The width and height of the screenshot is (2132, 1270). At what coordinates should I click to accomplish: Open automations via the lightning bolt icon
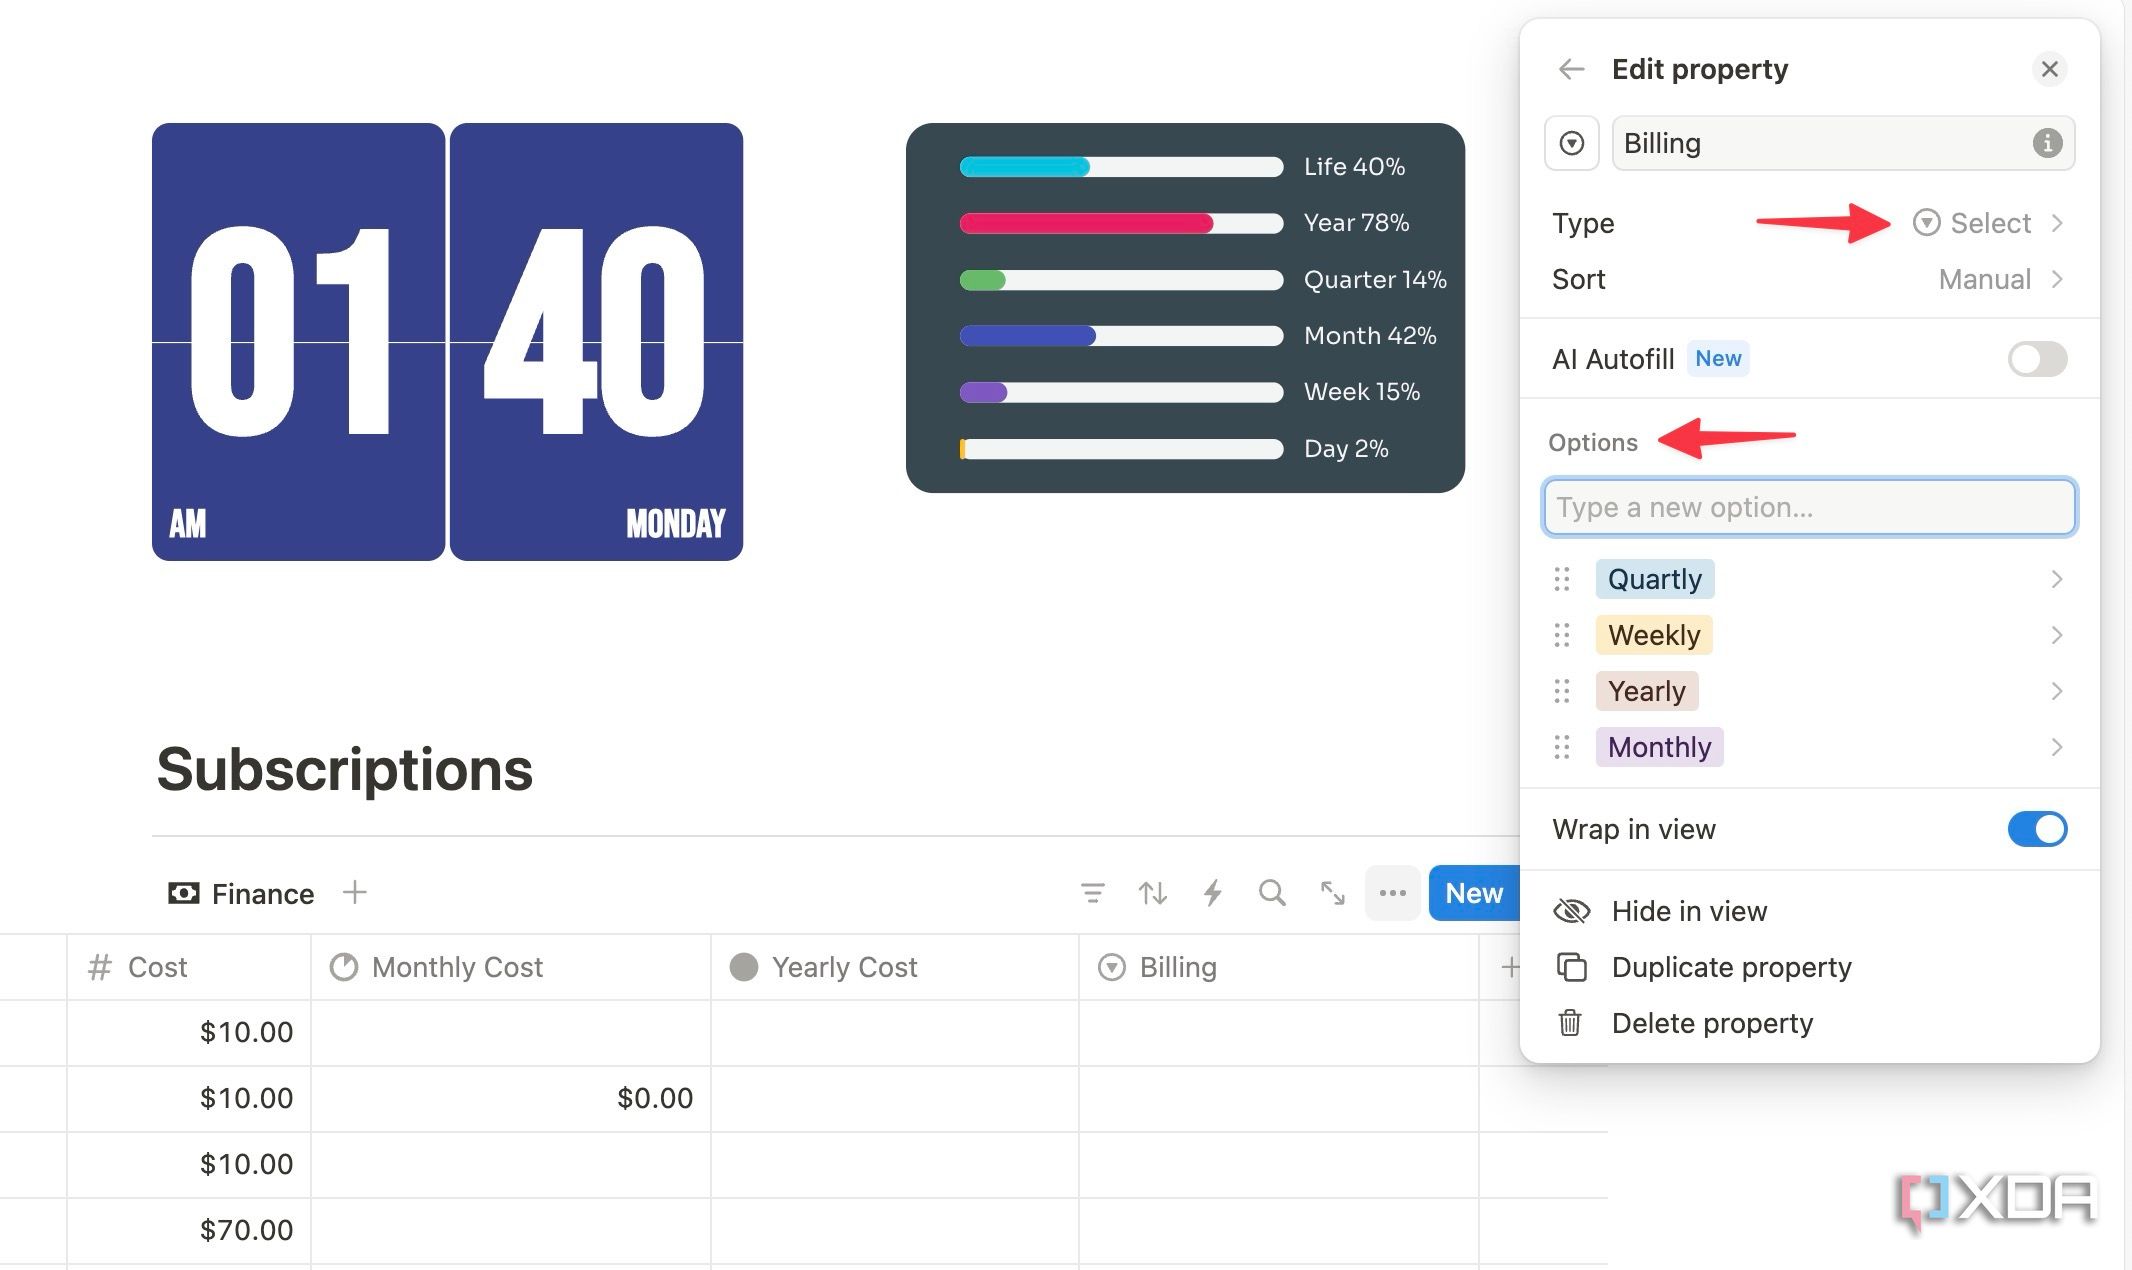pos(1212,893)
